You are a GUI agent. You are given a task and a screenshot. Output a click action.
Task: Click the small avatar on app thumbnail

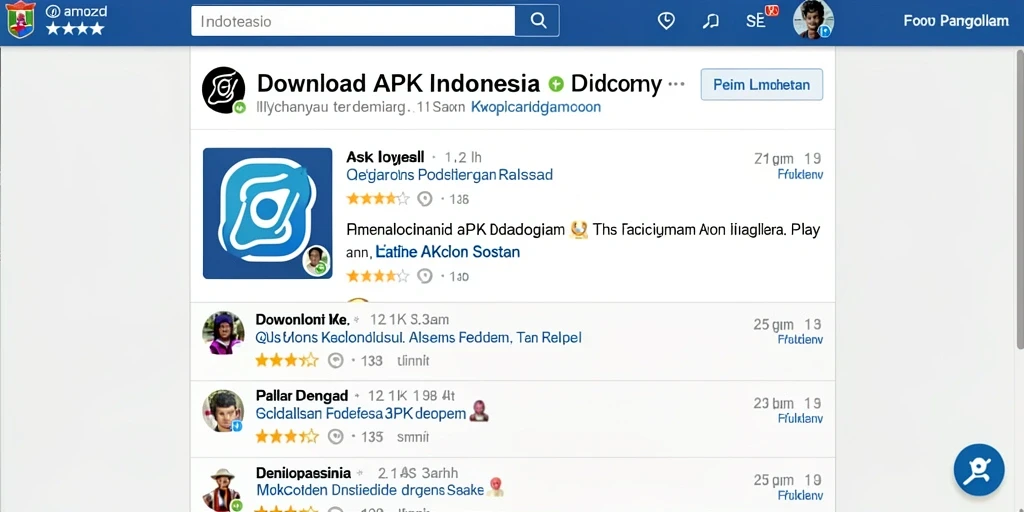coord(316,260)
